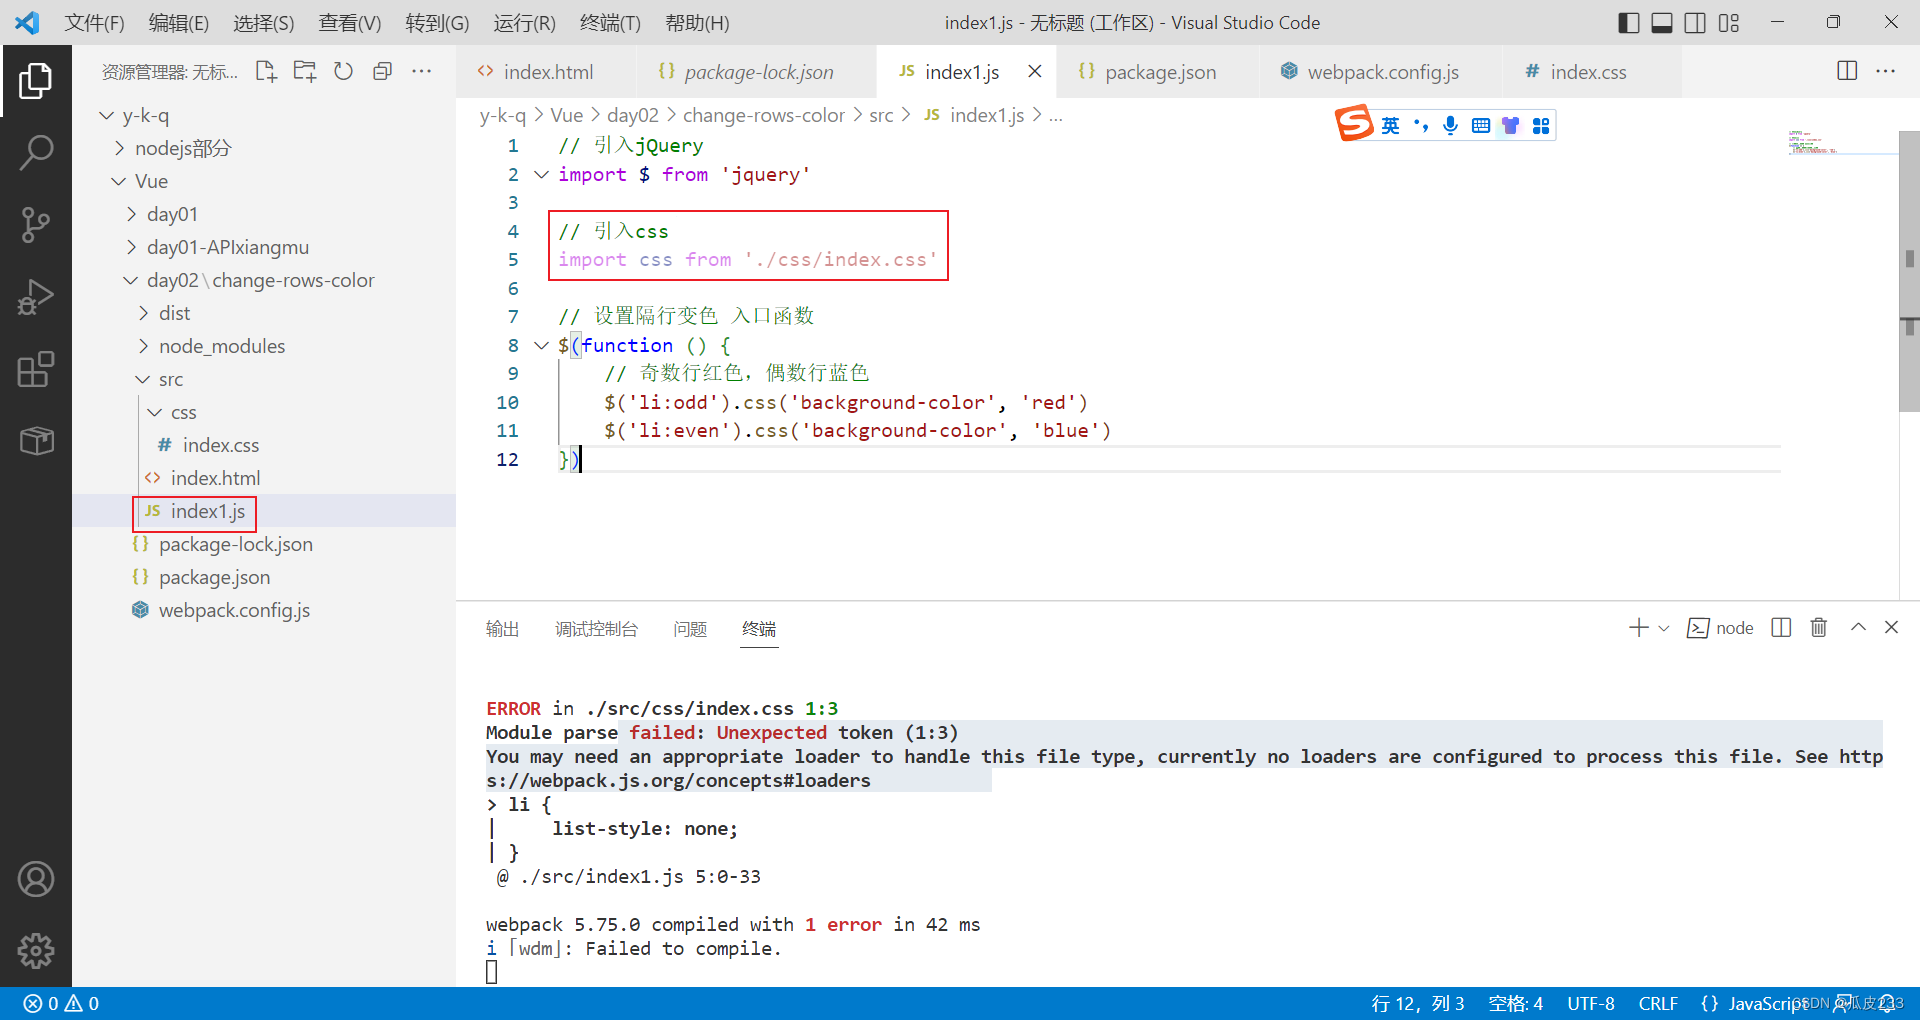Collapse the Vue folder
This screenshot has height=1020, width=1920.
tap(119, 181)
